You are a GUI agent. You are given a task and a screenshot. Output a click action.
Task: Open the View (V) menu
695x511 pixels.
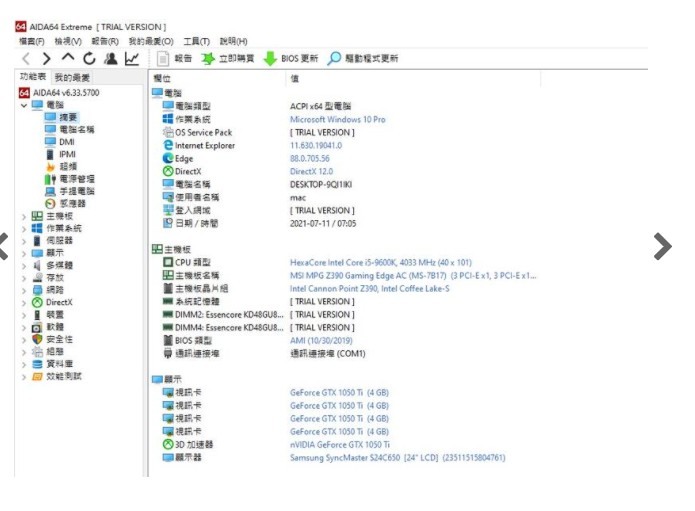coord(68,41)
